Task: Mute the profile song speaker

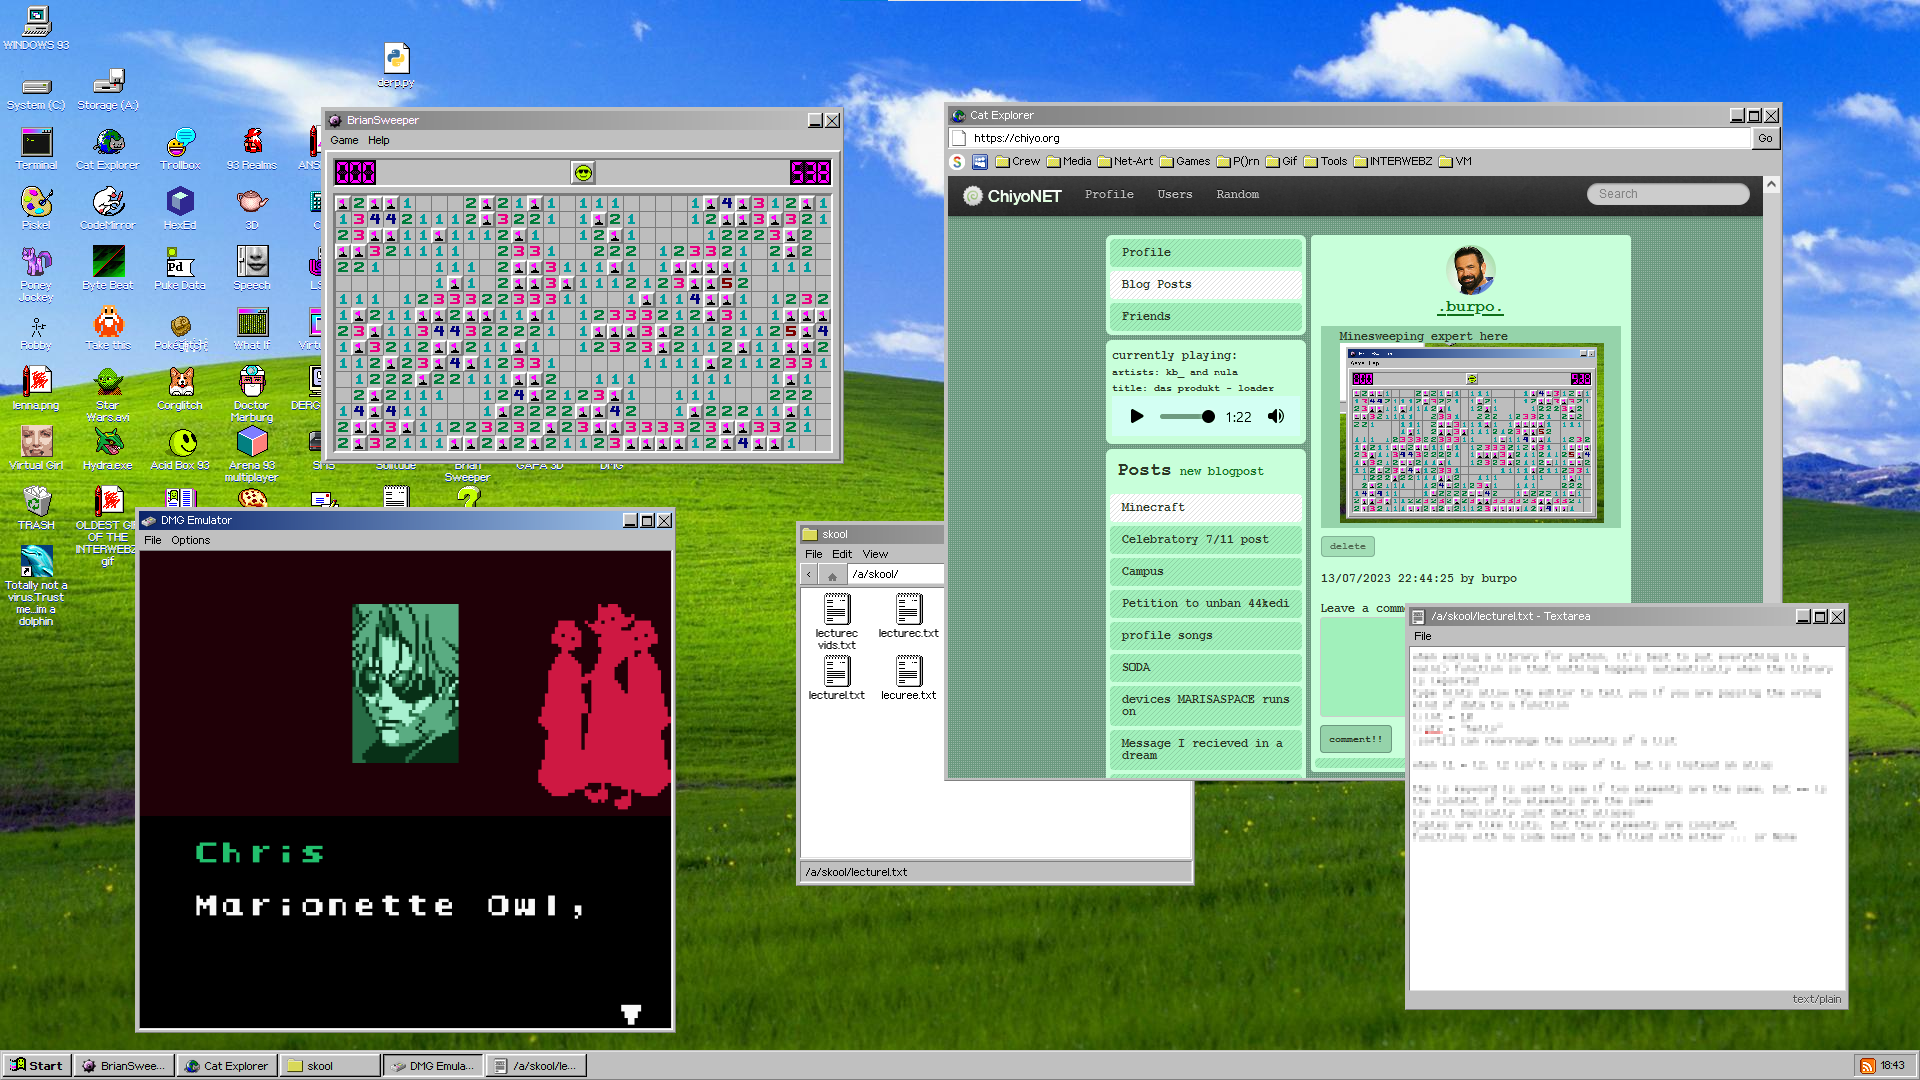Action: click(x=1276, y=416)
